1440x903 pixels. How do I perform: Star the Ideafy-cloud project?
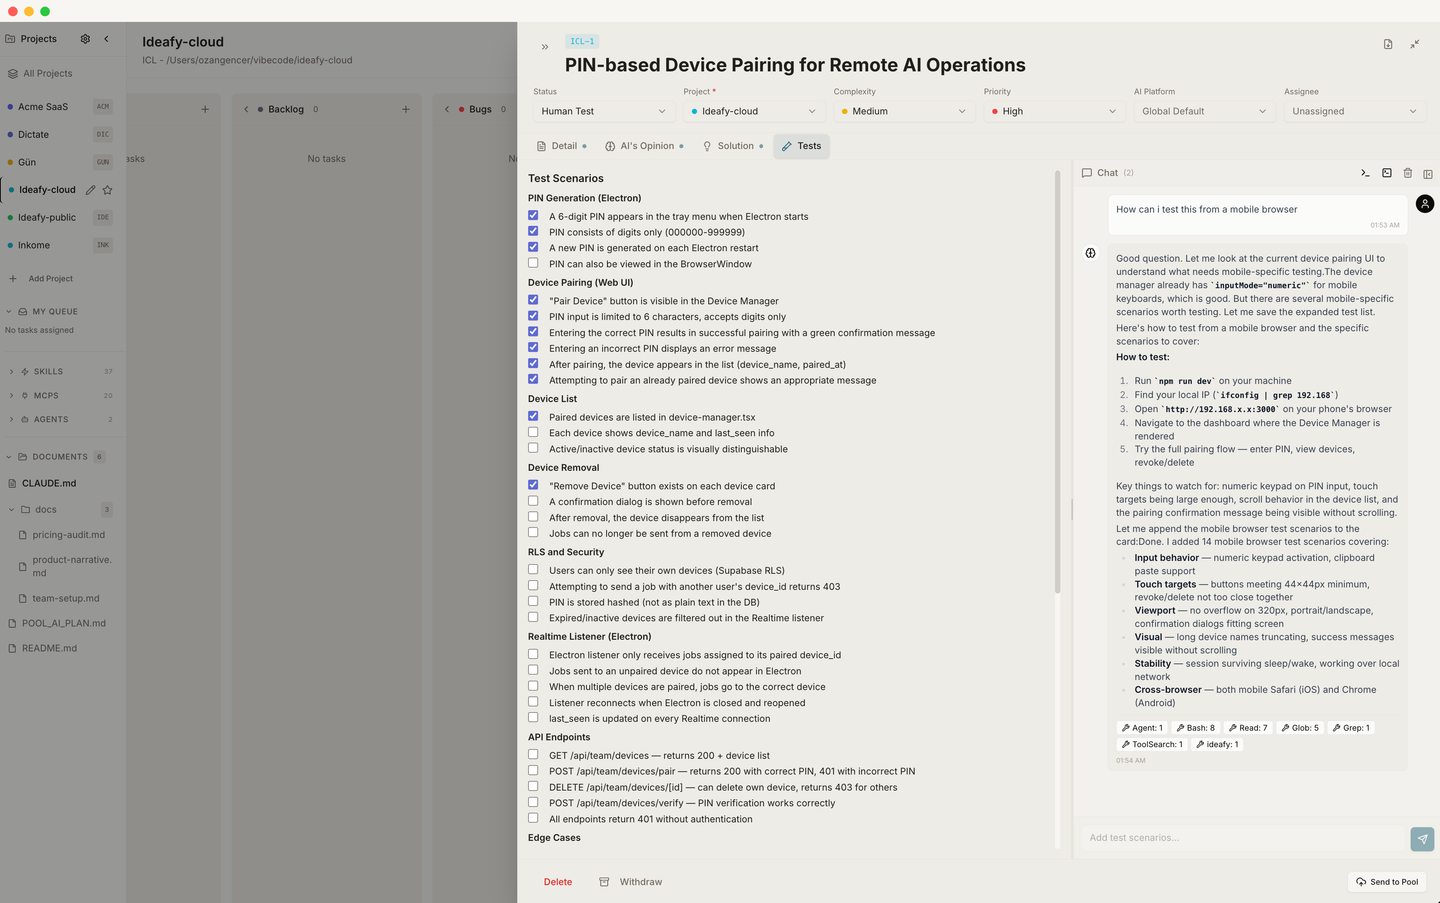(107, 190)
